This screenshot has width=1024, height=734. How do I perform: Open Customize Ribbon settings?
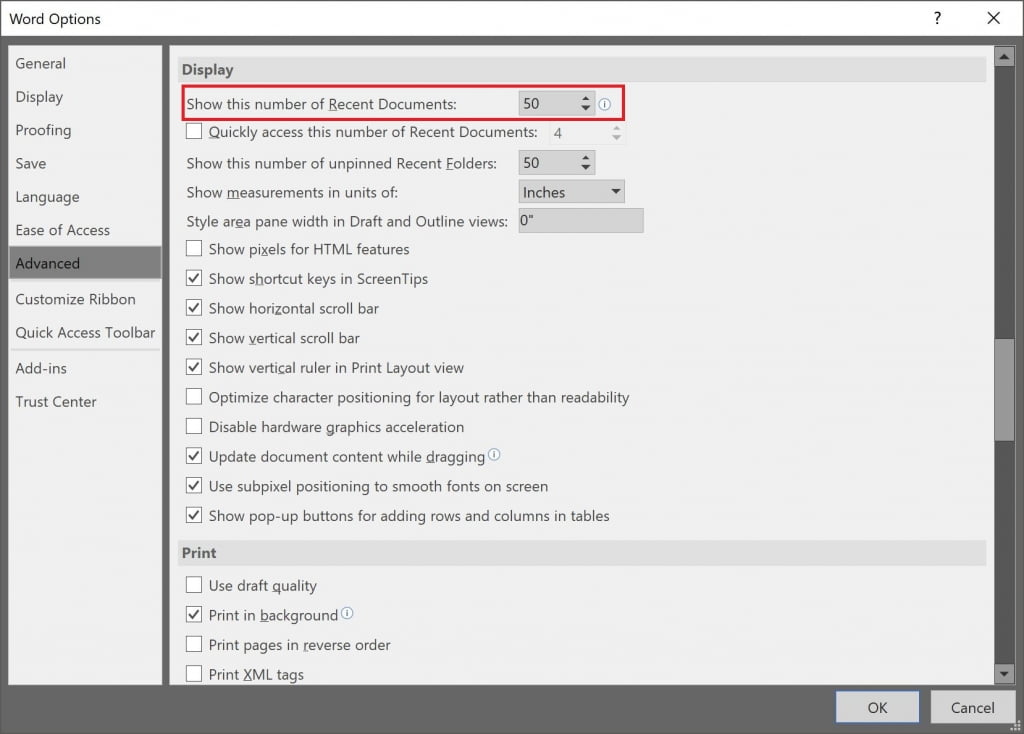[85, 299]
